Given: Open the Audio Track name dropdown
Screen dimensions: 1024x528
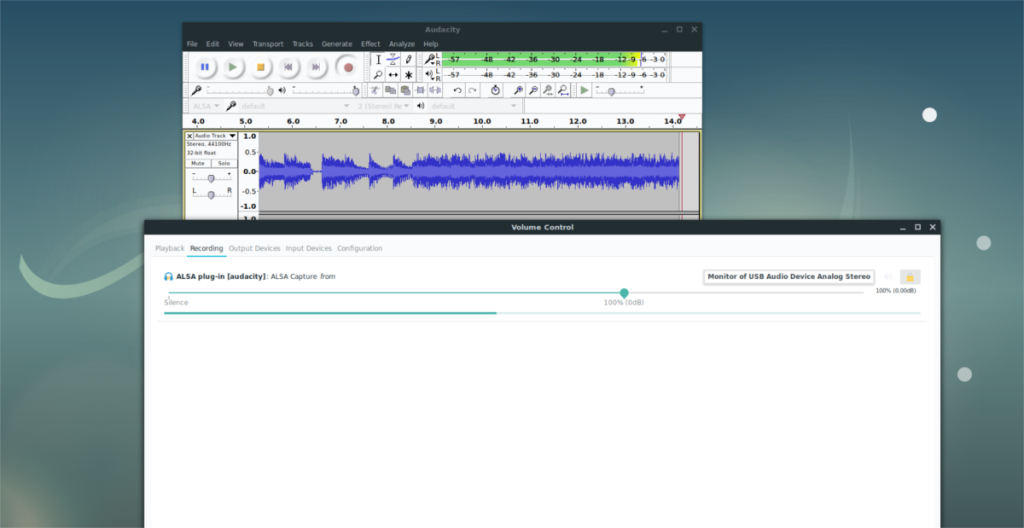Looking at the screenshot, I should tap(215, 135).
